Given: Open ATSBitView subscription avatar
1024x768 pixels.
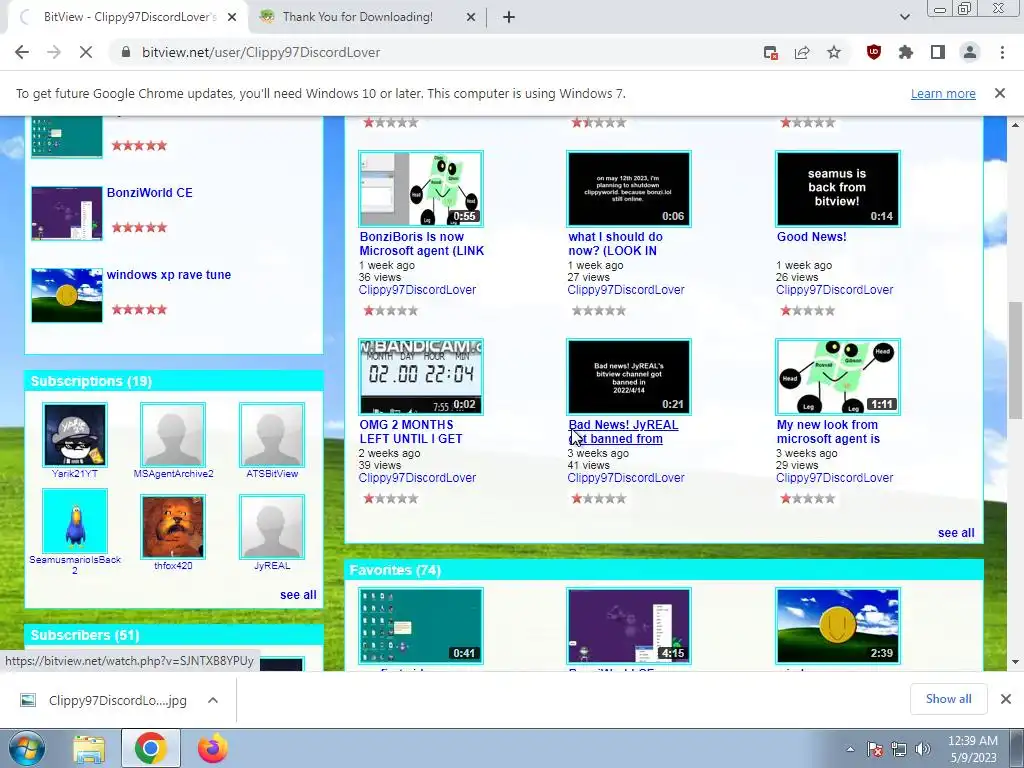Looking at the screenshot, I should tap(272, 434).
